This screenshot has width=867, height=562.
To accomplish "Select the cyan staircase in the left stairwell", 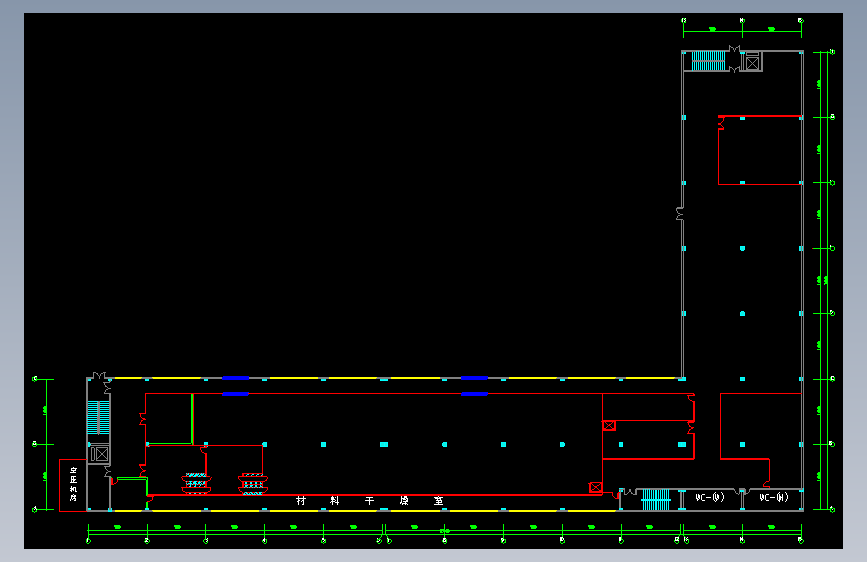I will click(98, 418).
